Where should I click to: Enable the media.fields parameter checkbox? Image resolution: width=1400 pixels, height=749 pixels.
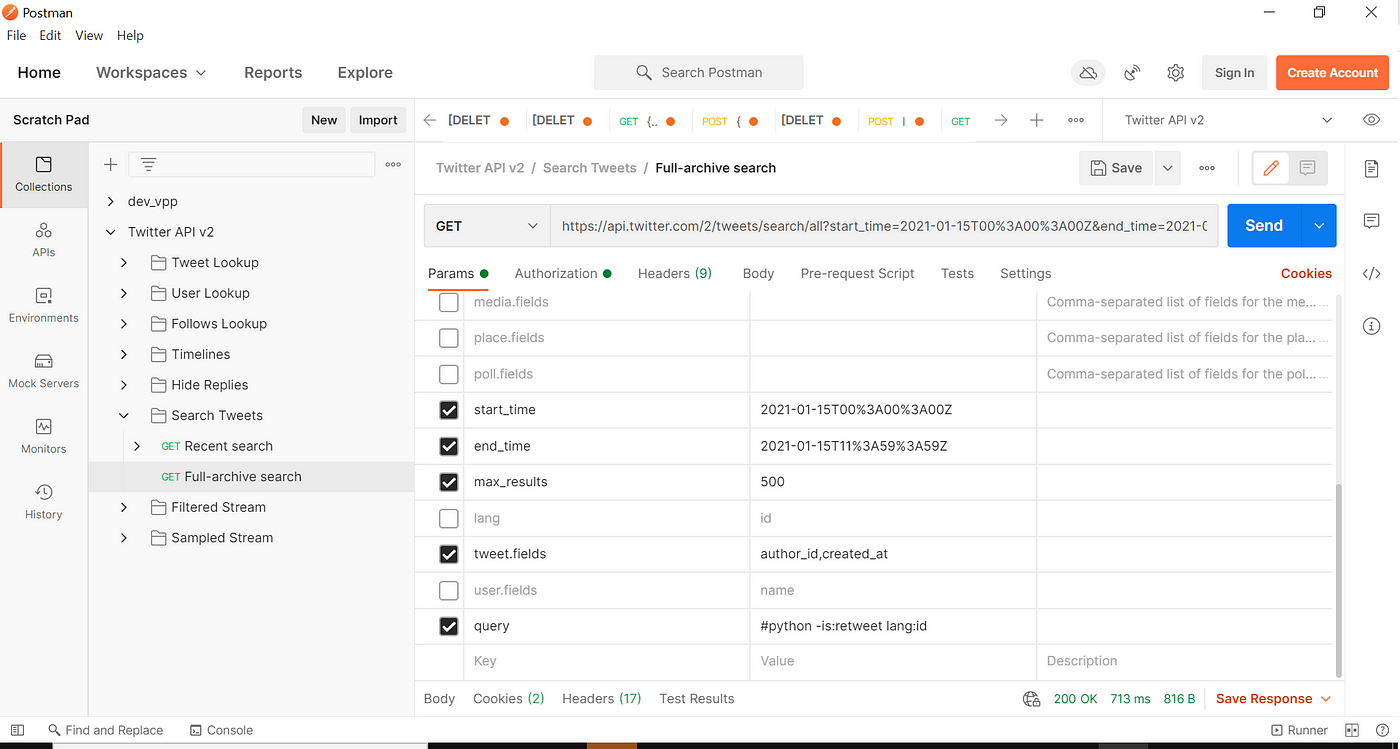point(449,302)
